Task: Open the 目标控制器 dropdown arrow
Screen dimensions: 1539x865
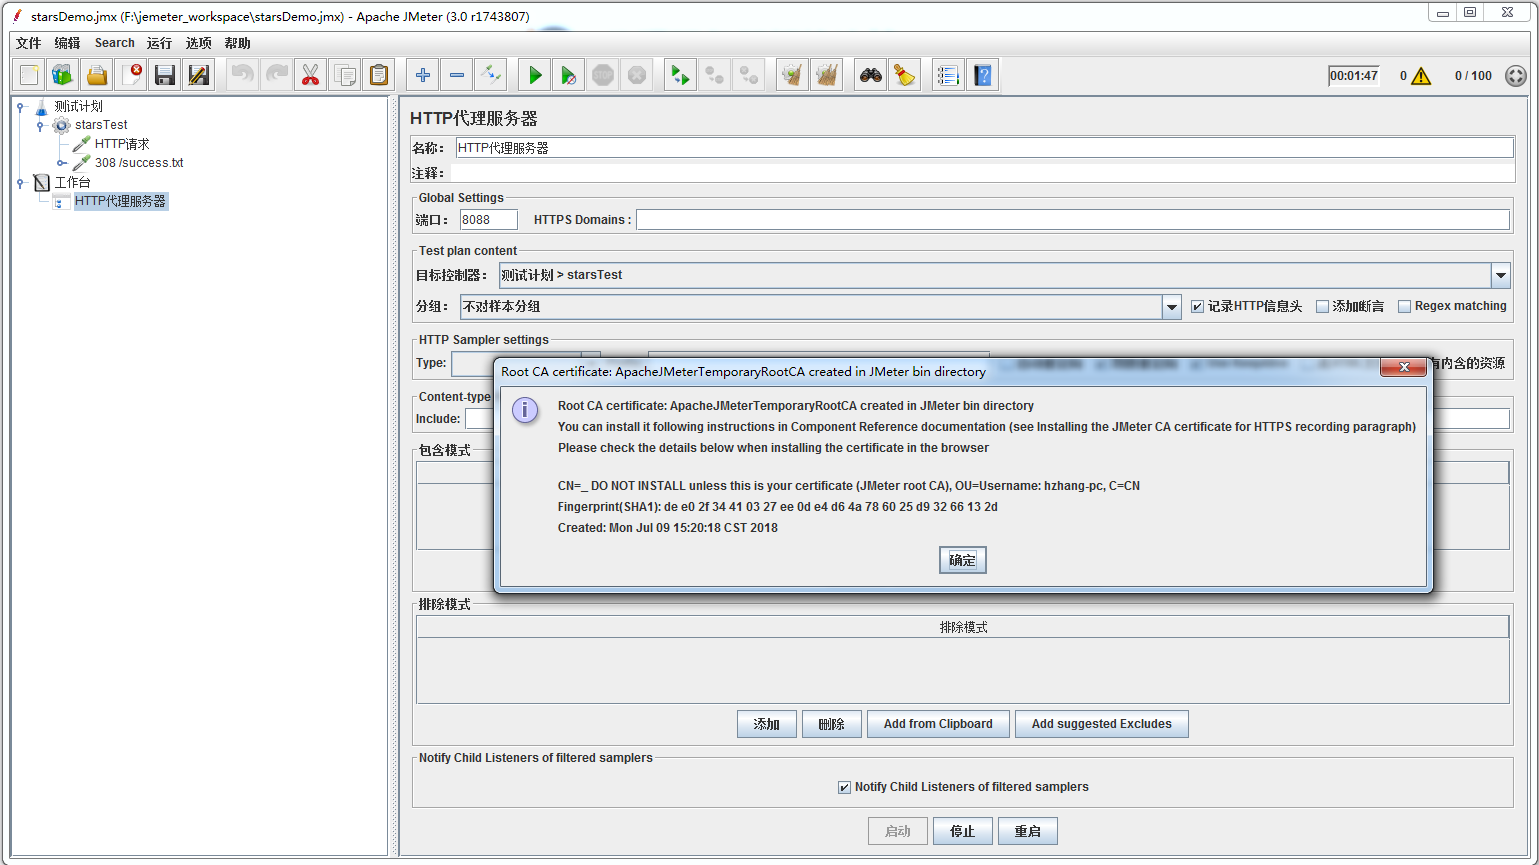Action: 1500,275
